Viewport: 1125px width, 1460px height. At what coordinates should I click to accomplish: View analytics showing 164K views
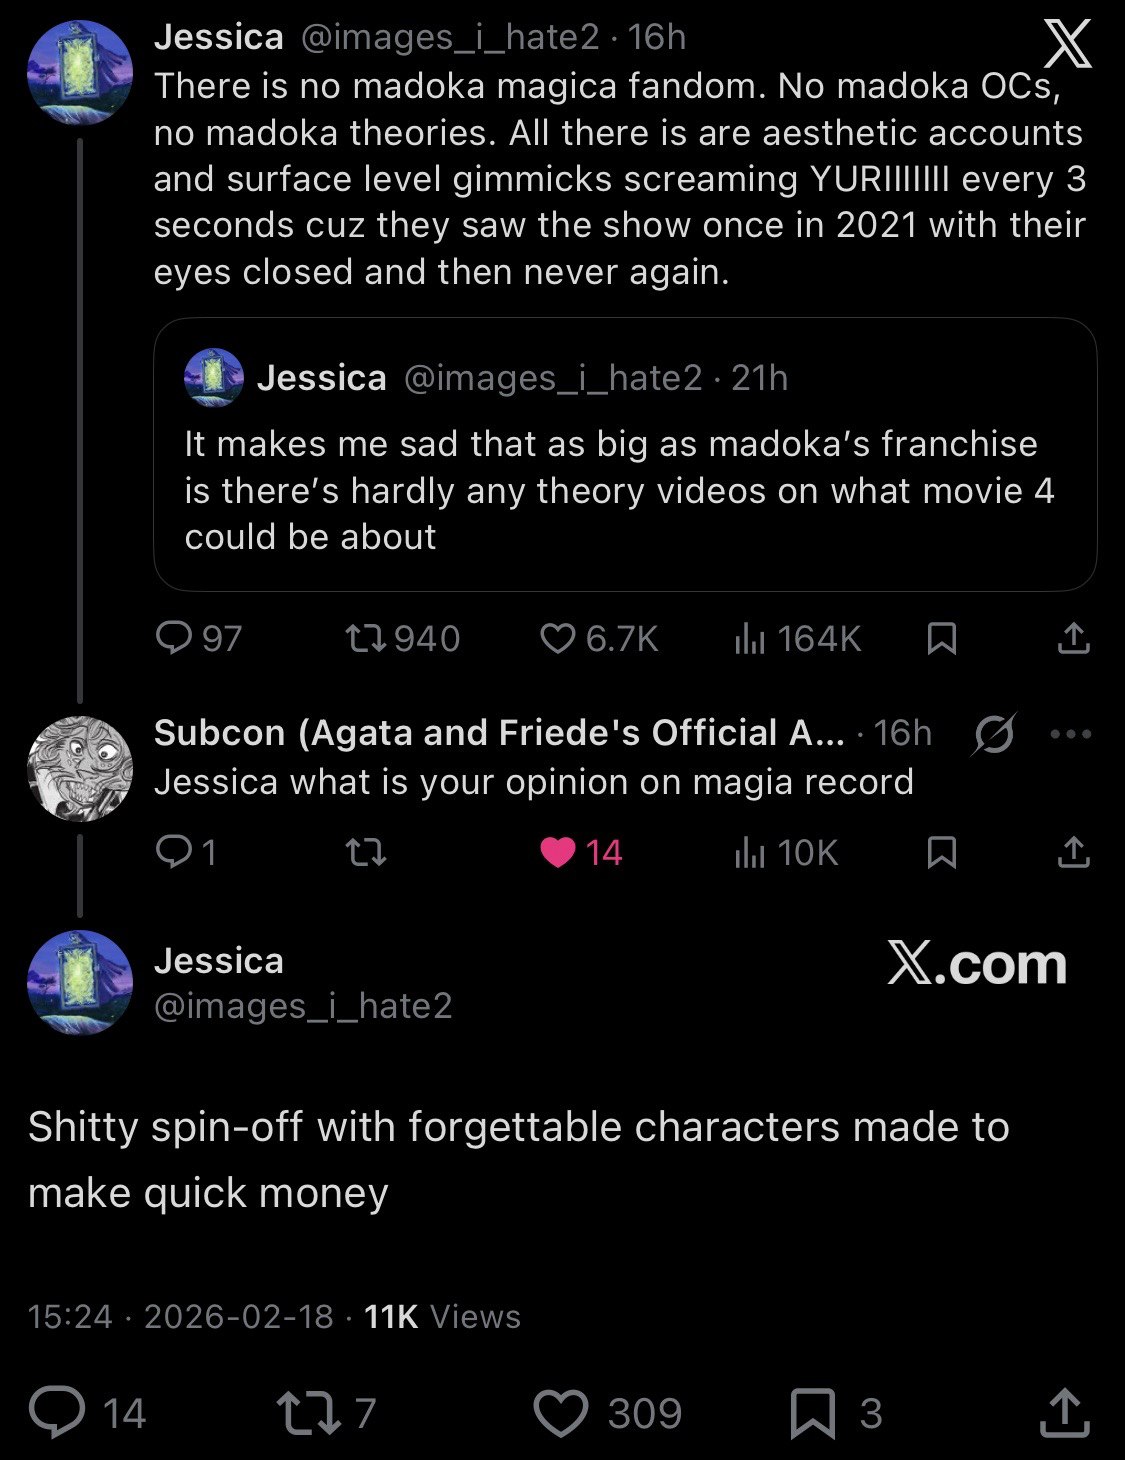pos(750,637)
